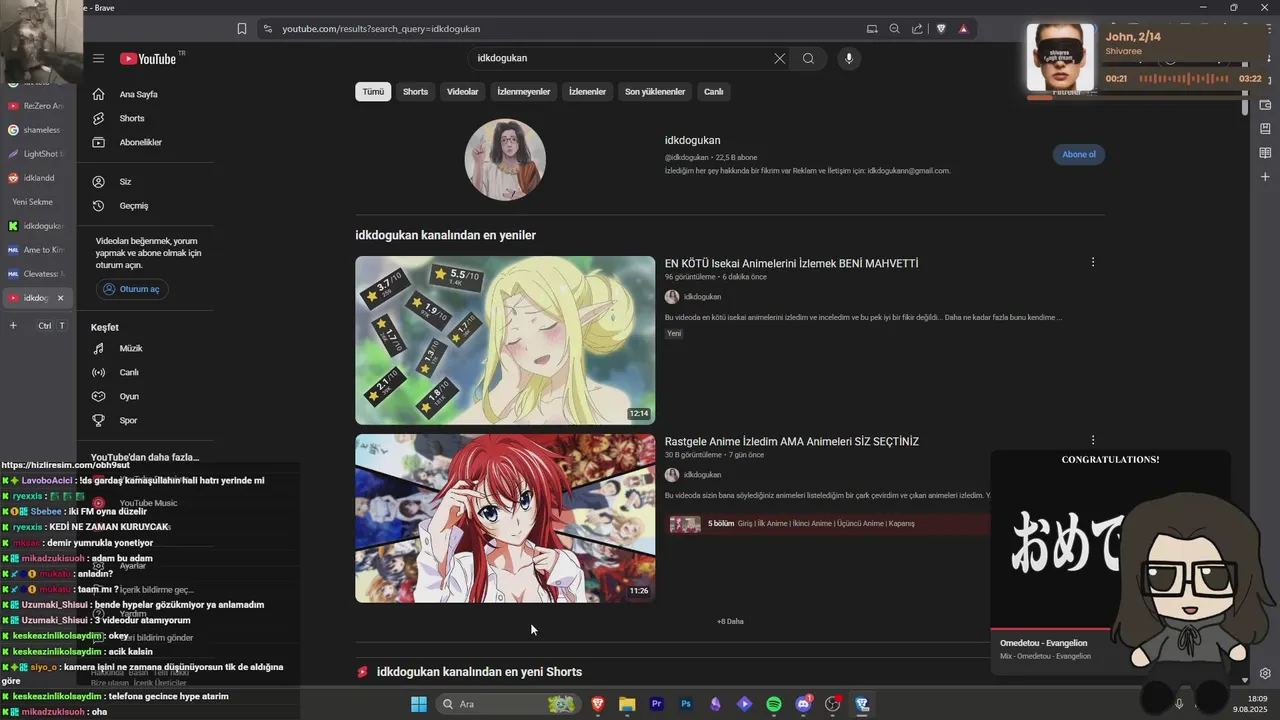1280x720 pixels.
Task: Click the Brave address bar URL
Action: [381, 29]
